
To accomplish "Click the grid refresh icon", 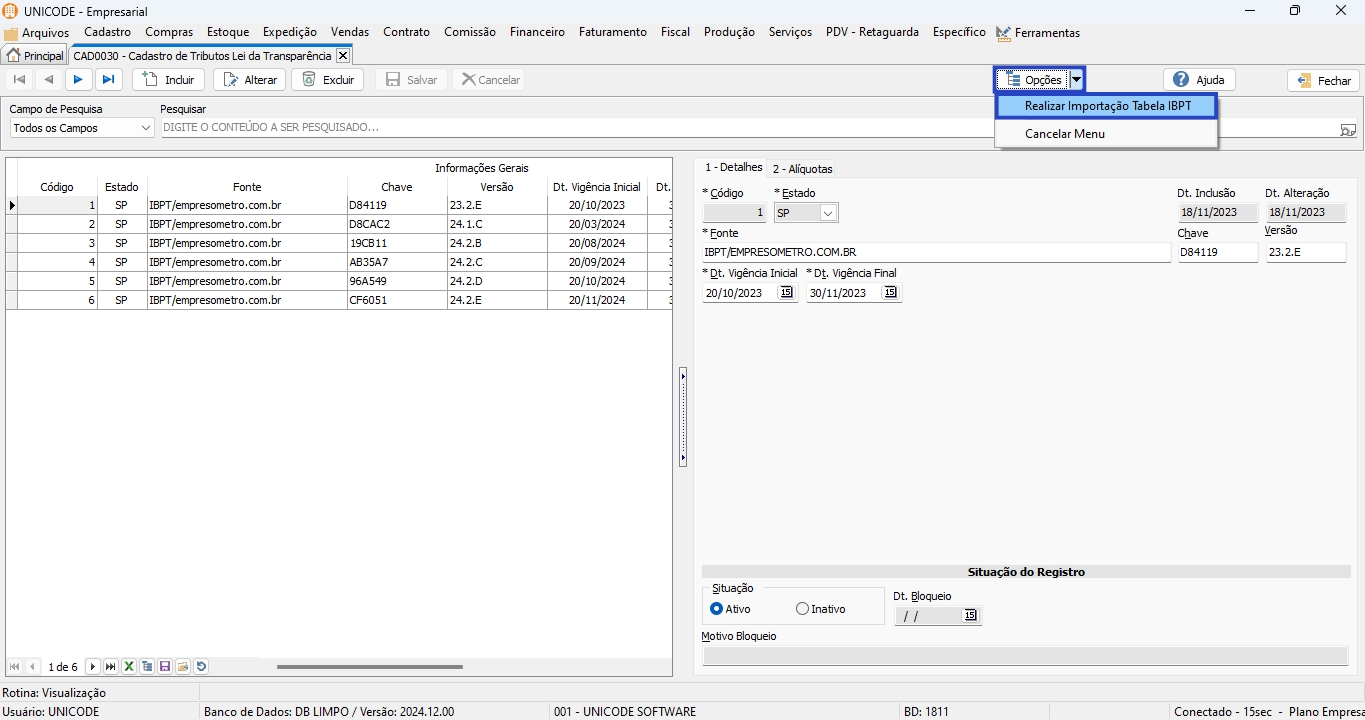I will point(201,667).
